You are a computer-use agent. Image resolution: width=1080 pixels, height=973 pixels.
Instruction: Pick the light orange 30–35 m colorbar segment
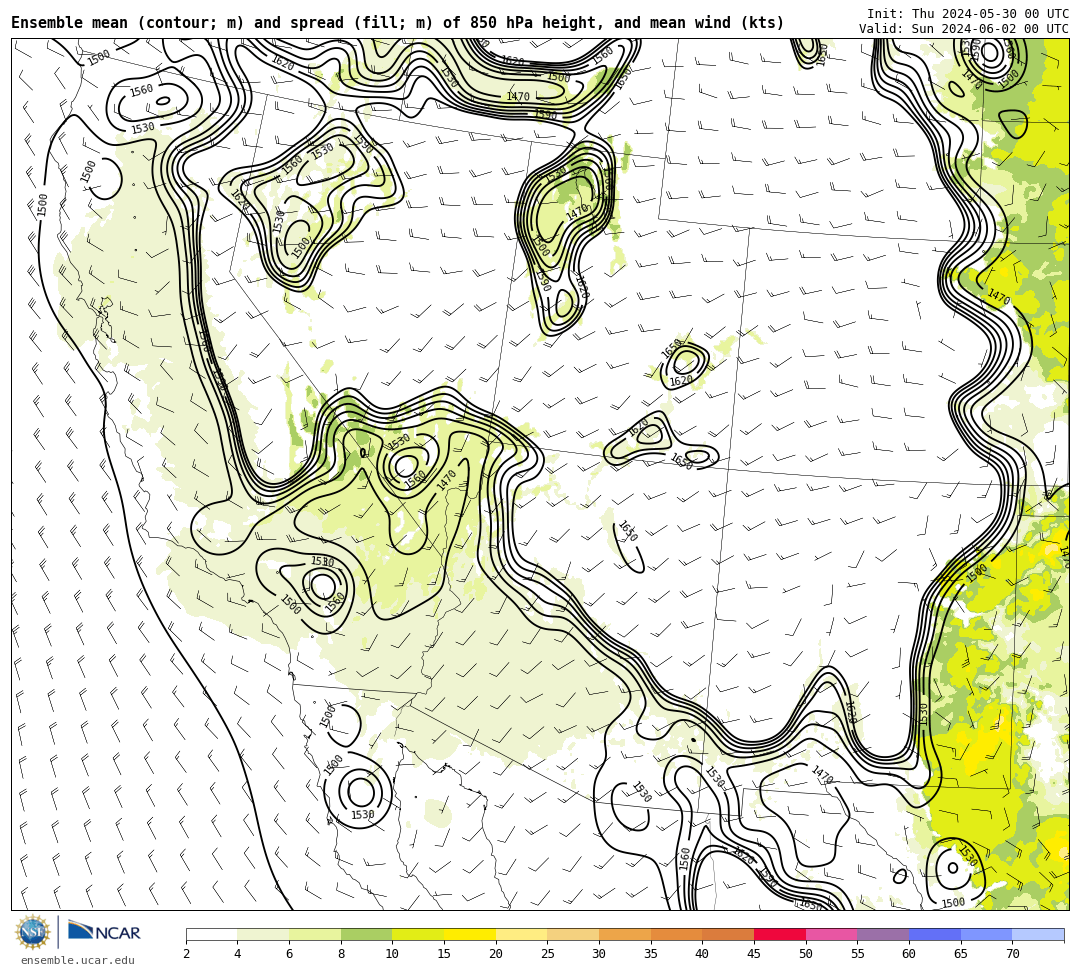click(x=625, y=934)
